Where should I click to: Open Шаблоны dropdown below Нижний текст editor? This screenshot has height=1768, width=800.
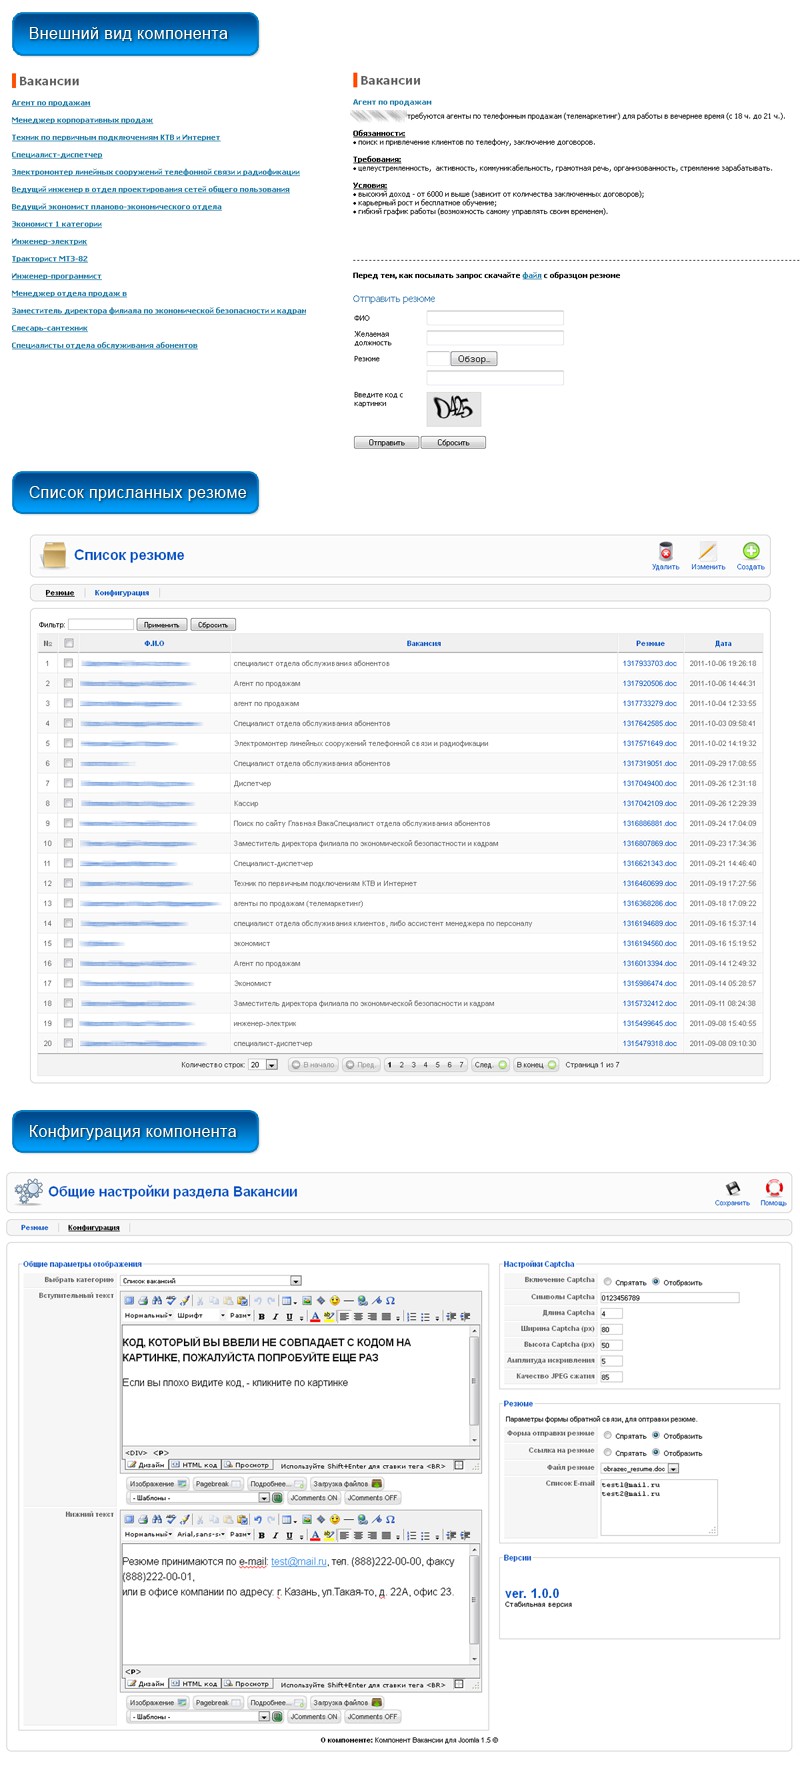[200, 1716]
